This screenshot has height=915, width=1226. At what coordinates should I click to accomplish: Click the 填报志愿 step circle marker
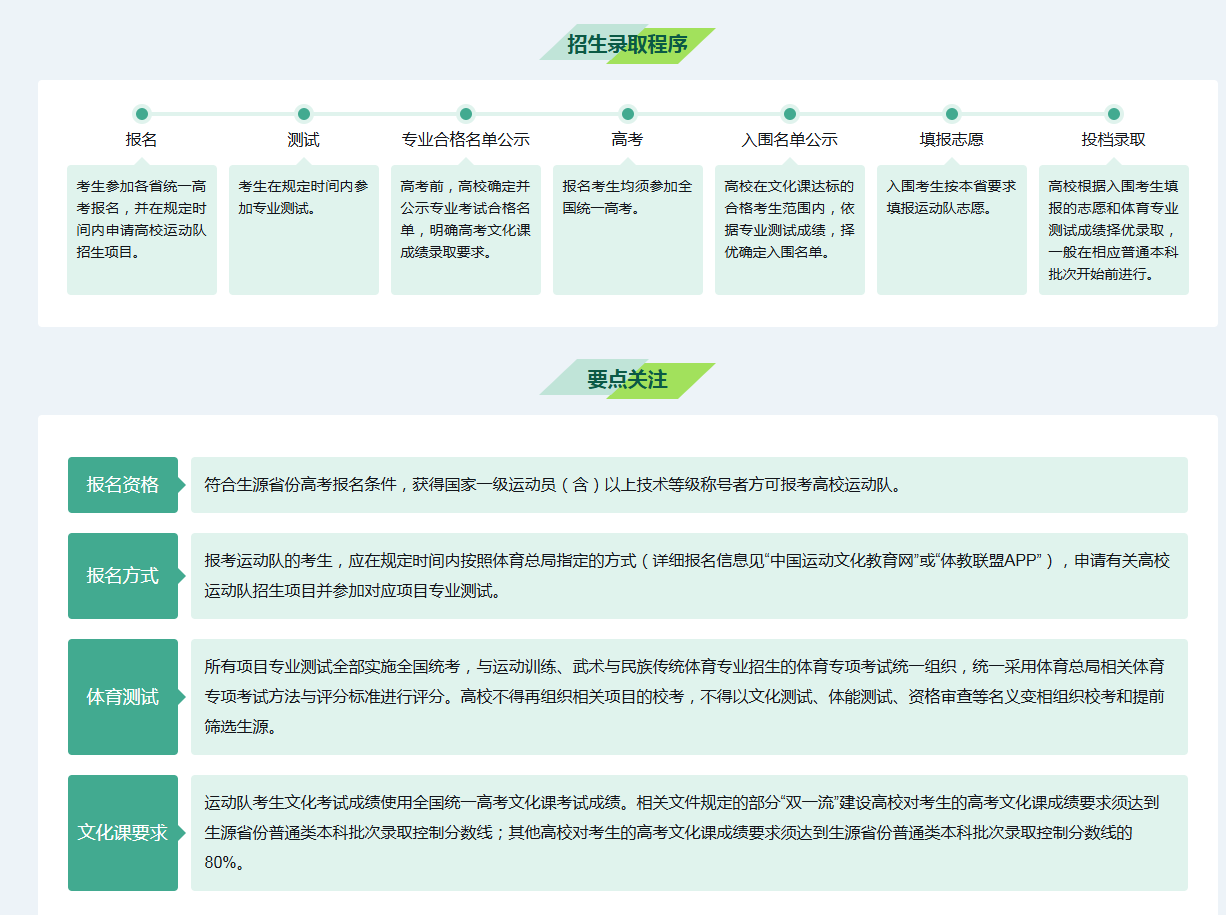(952, 114)
